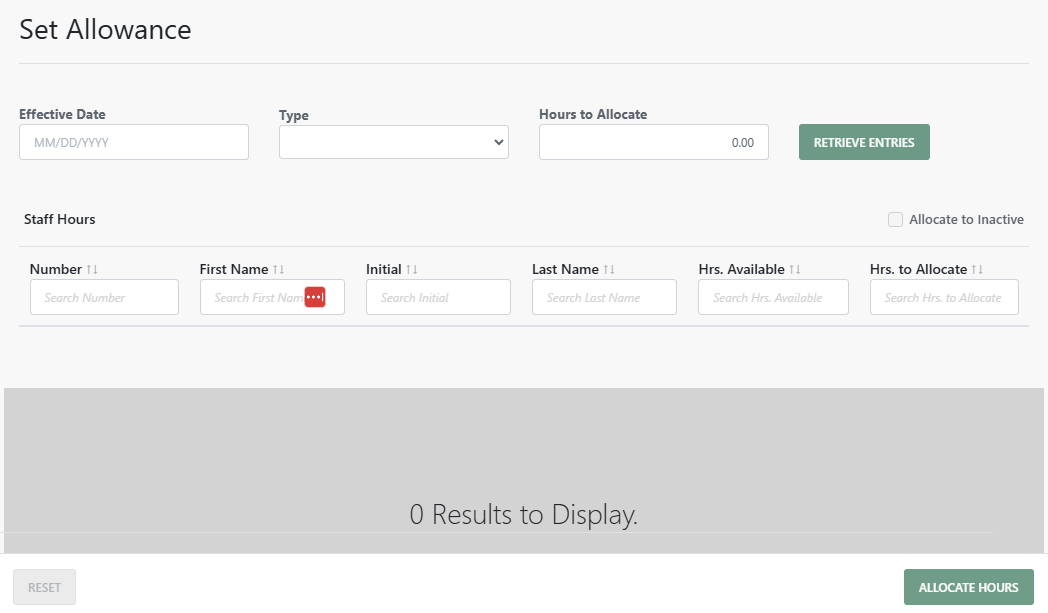Sort the Number column
Viewport: 1048px width, 613px height.
[90, 268]
